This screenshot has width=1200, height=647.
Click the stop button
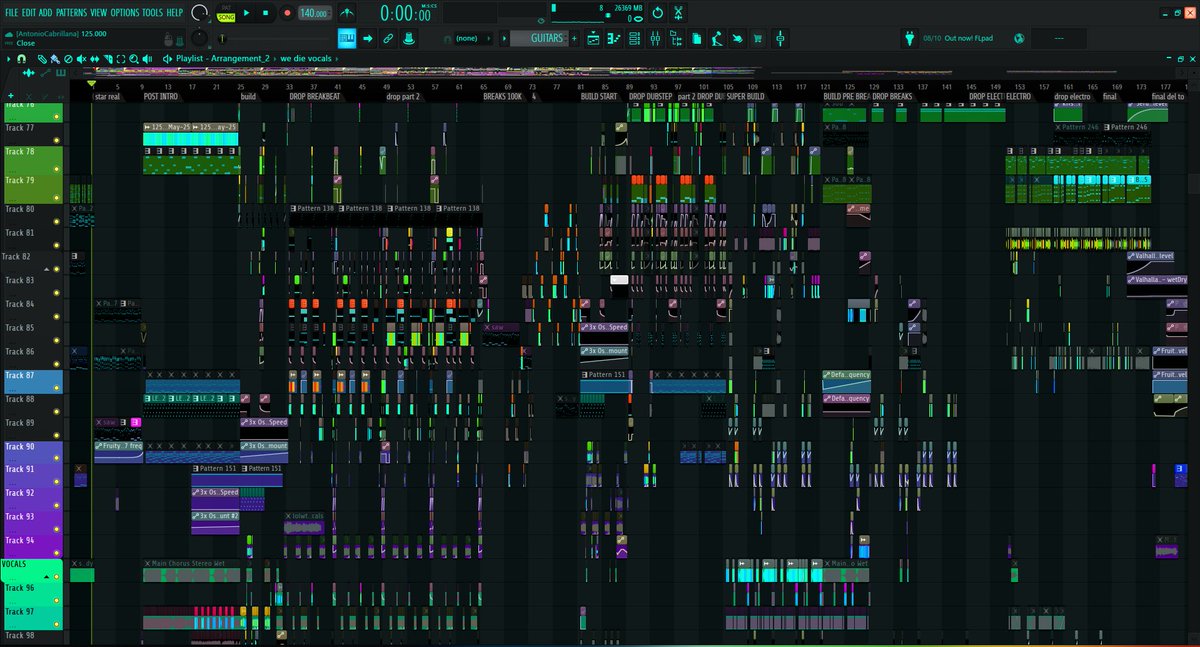click(x=265, y=13)
